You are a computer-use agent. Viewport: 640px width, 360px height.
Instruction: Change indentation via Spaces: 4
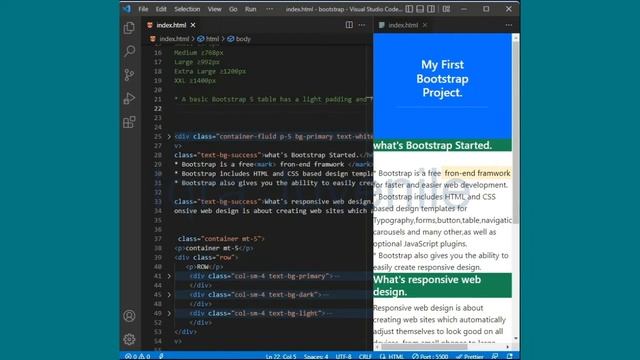coord(316,356)
